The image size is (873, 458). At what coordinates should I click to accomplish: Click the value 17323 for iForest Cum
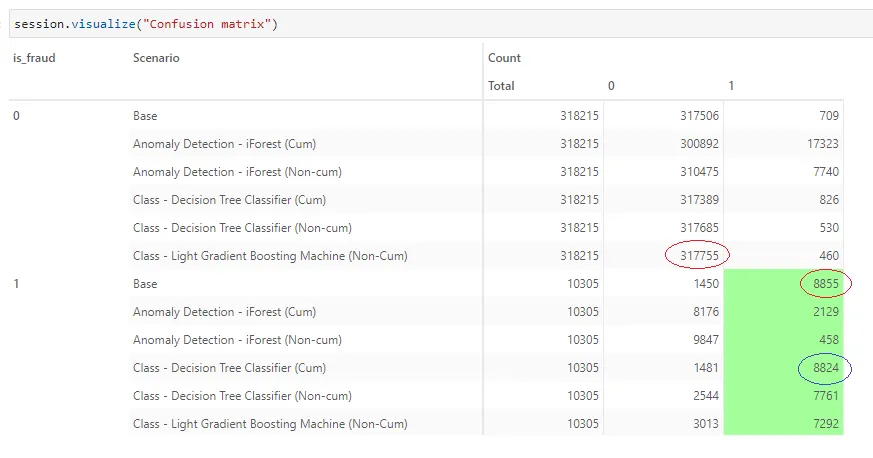(822, 144)
